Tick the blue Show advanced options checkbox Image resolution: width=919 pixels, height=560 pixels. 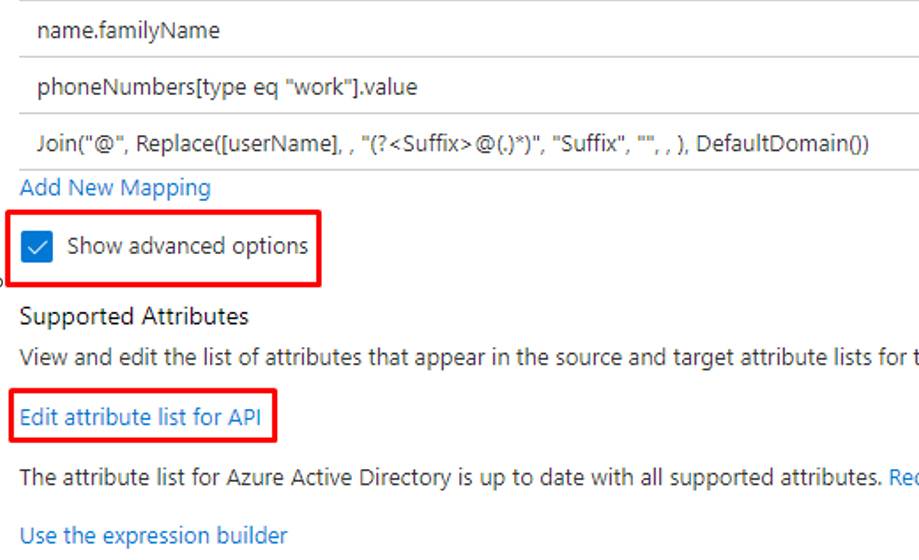click(36, 246)
